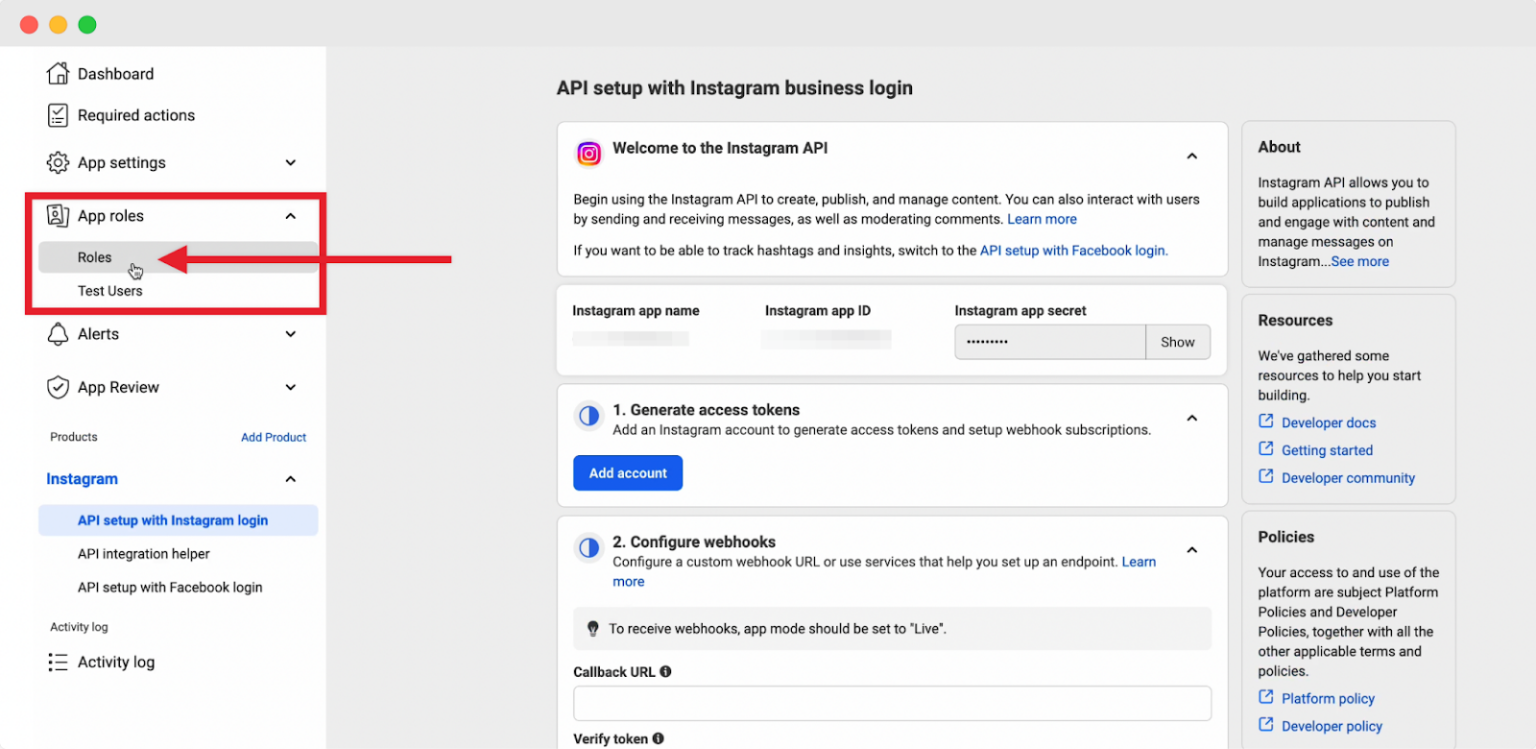Collapse the App roles section
Image resolution: width=1536 pixels, height=749 pixels.
290,215
